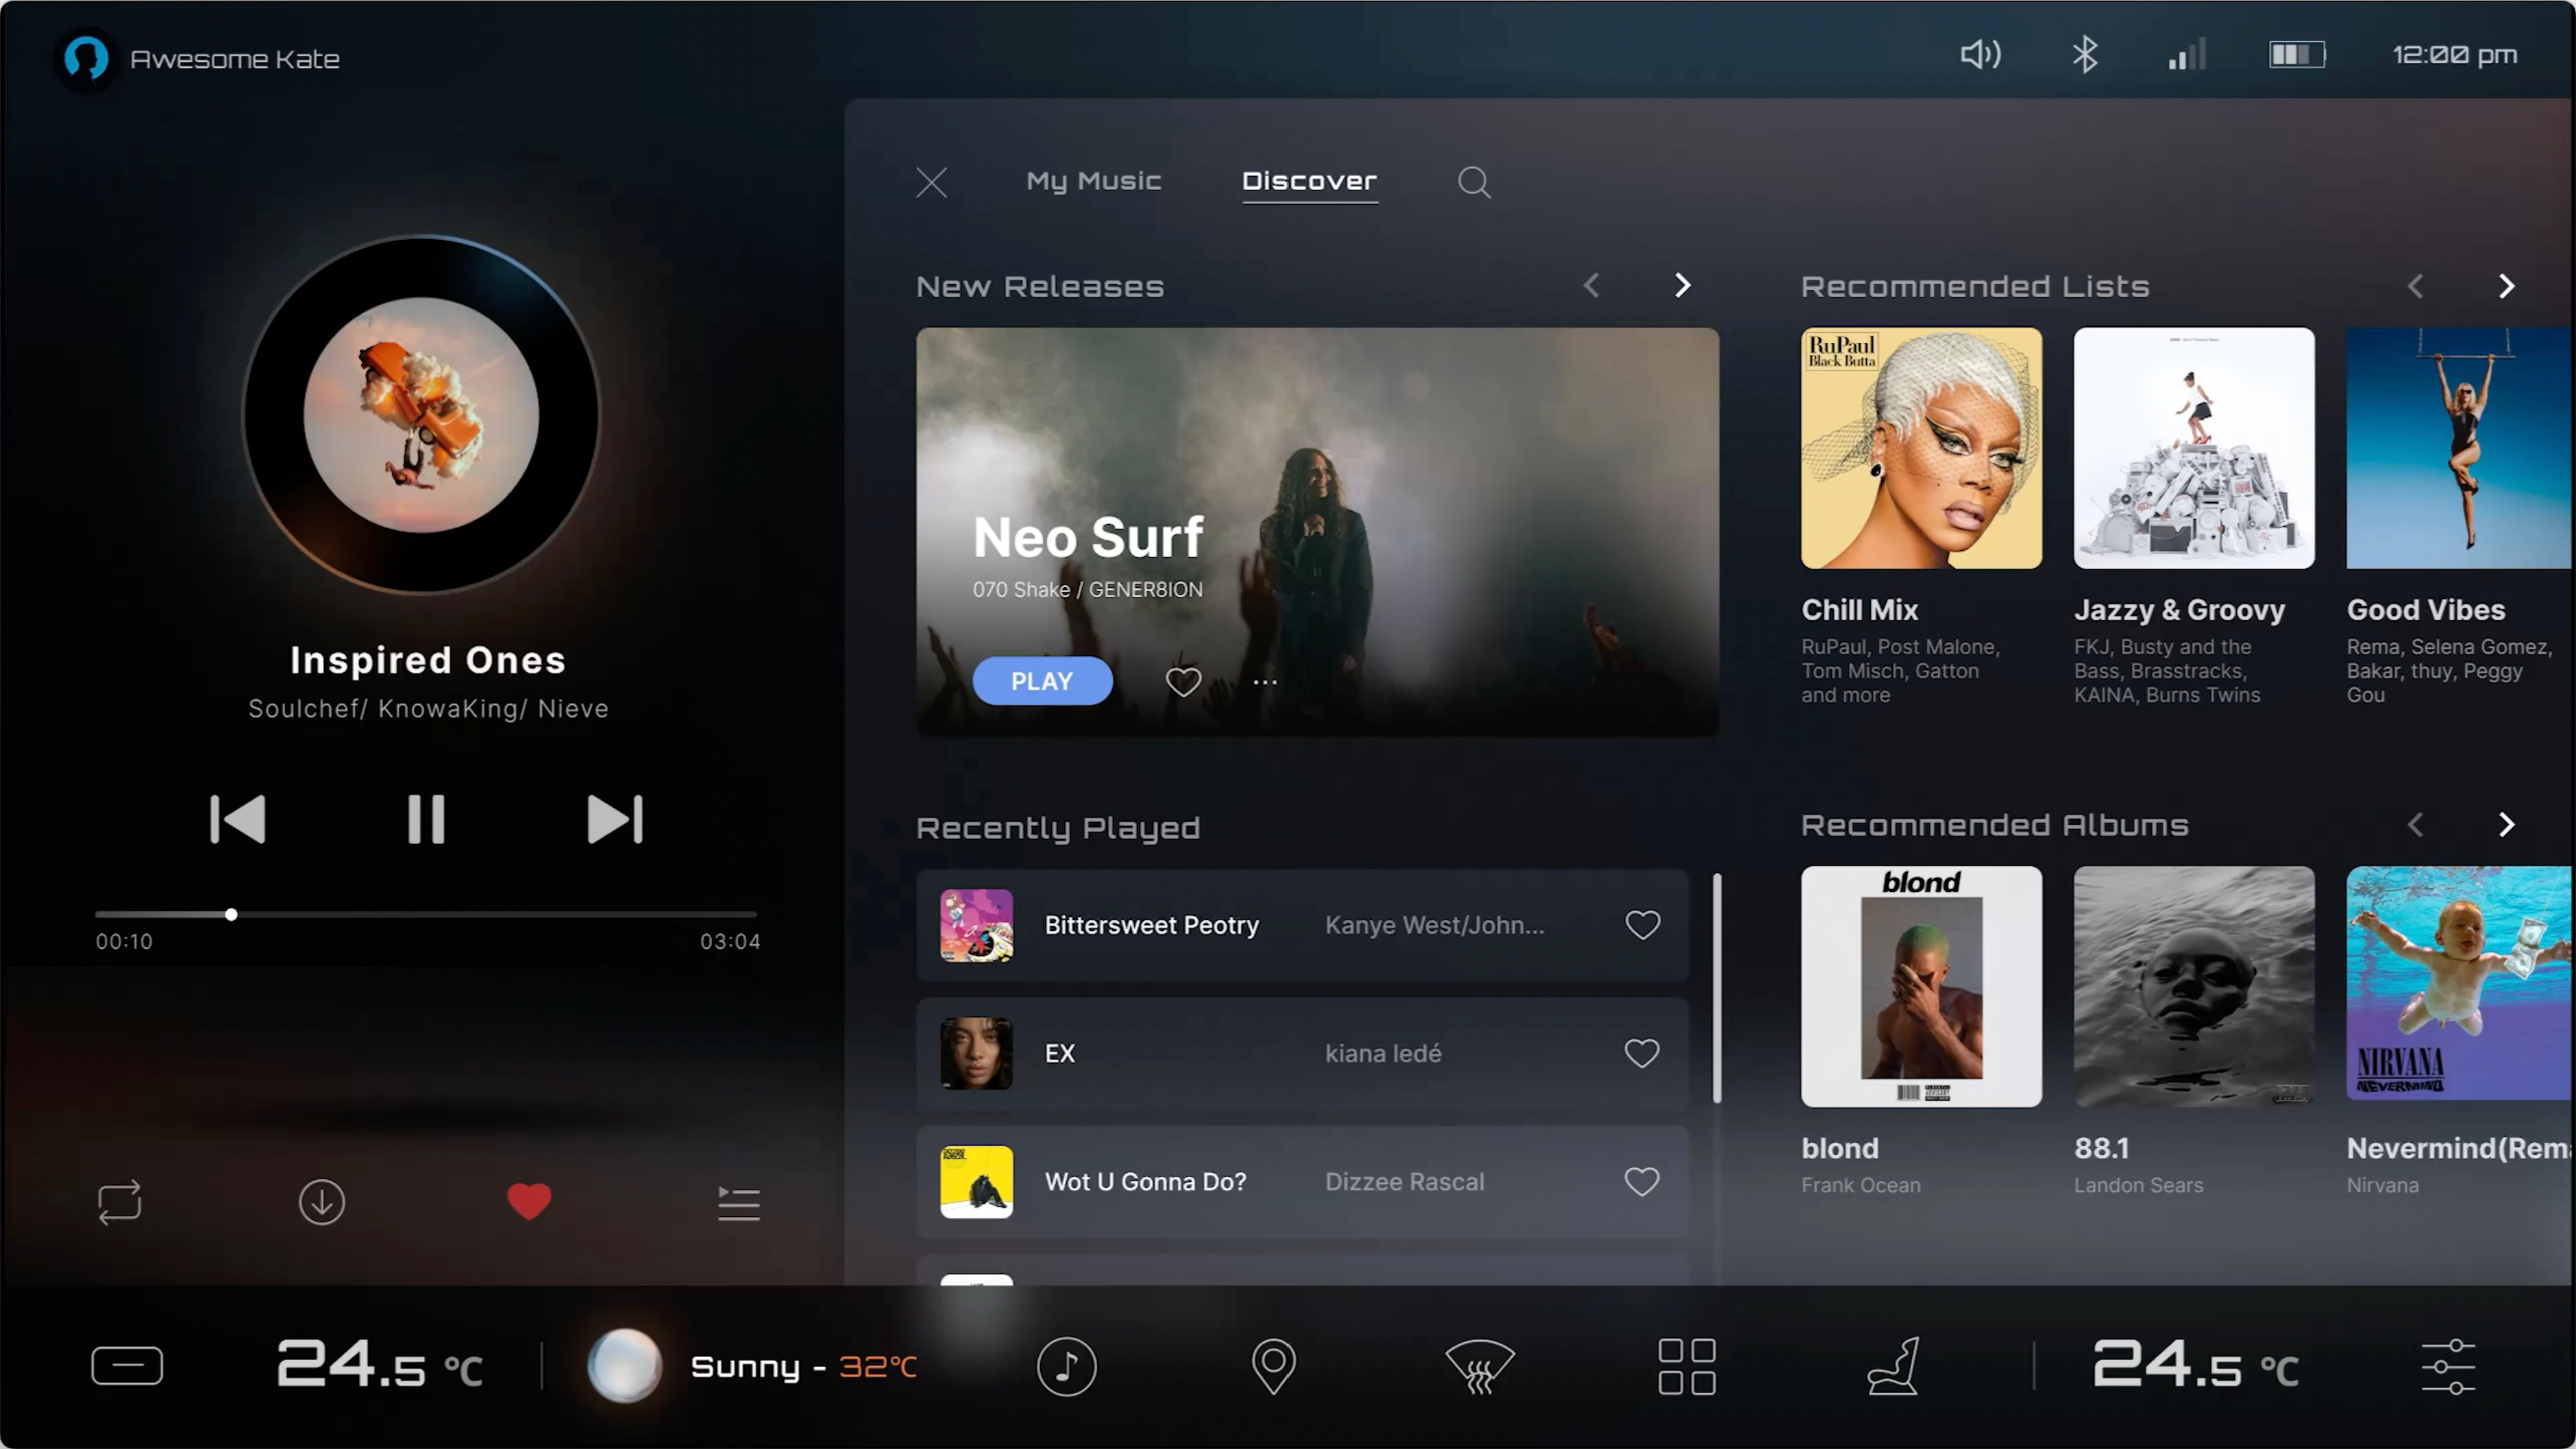
Task: Toggle the repeat icon in player
Action: (x=120, y=1201)
